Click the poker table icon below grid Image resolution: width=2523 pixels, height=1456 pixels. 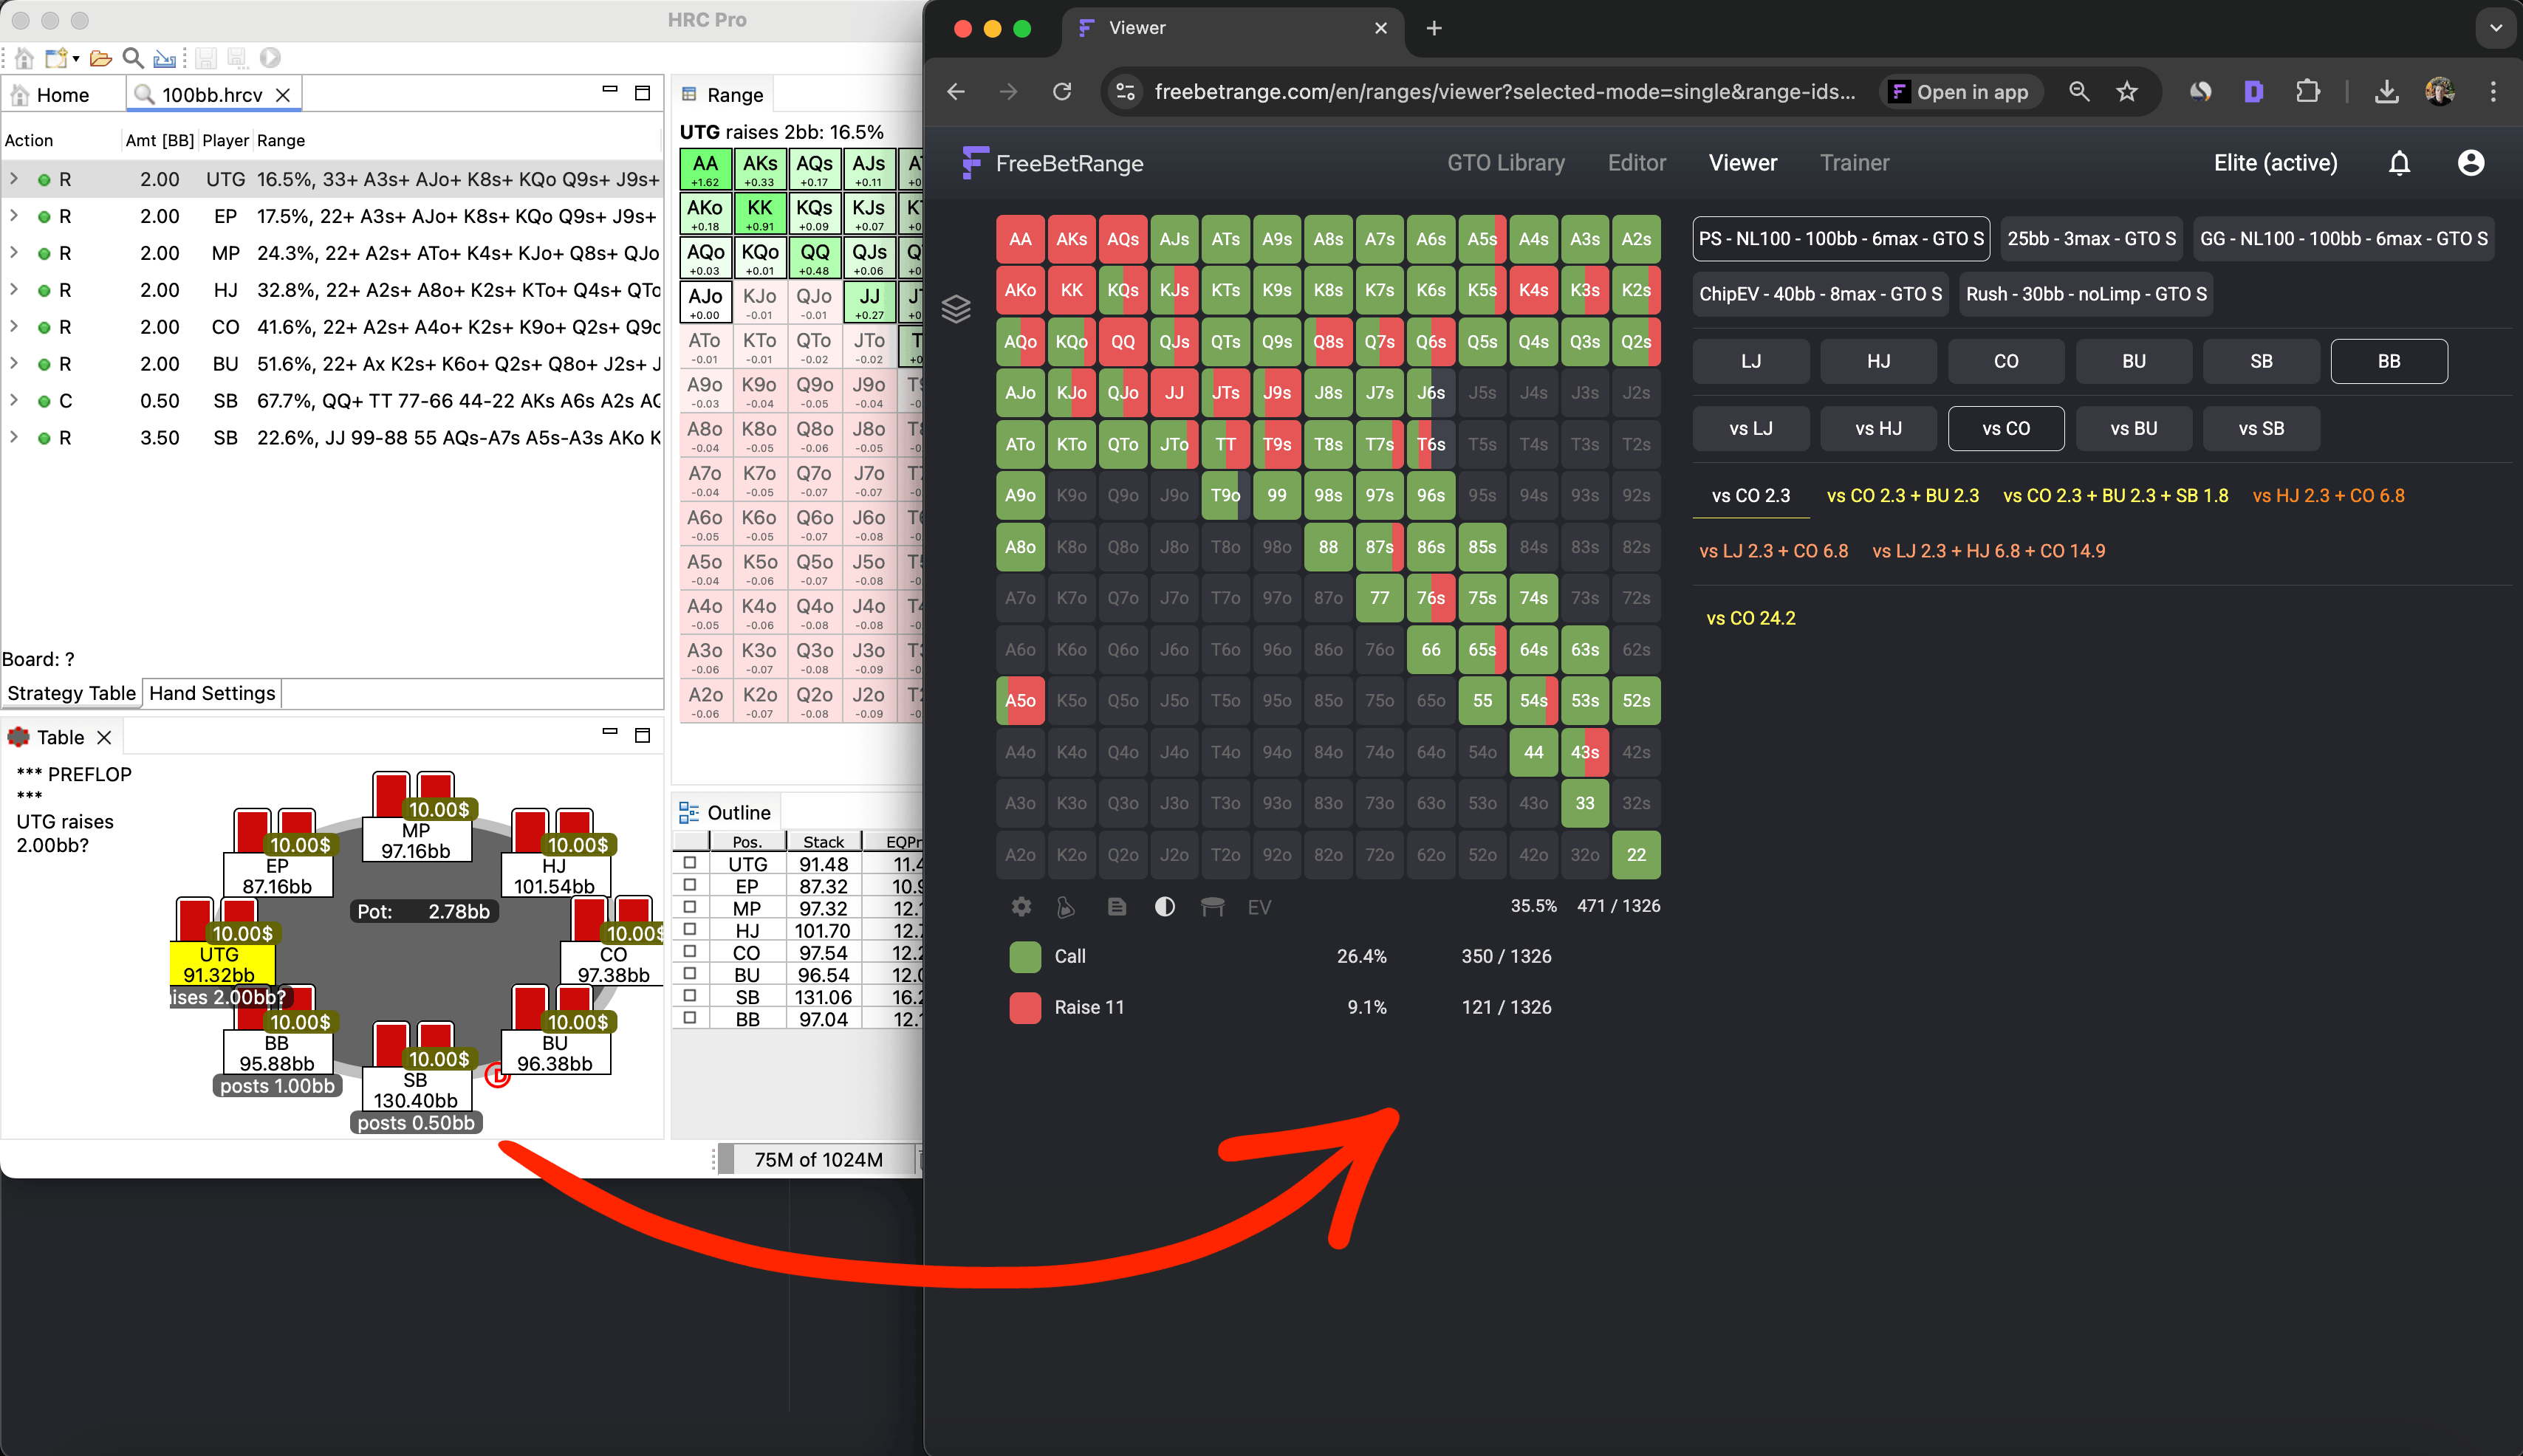(x=1212, y=907)
